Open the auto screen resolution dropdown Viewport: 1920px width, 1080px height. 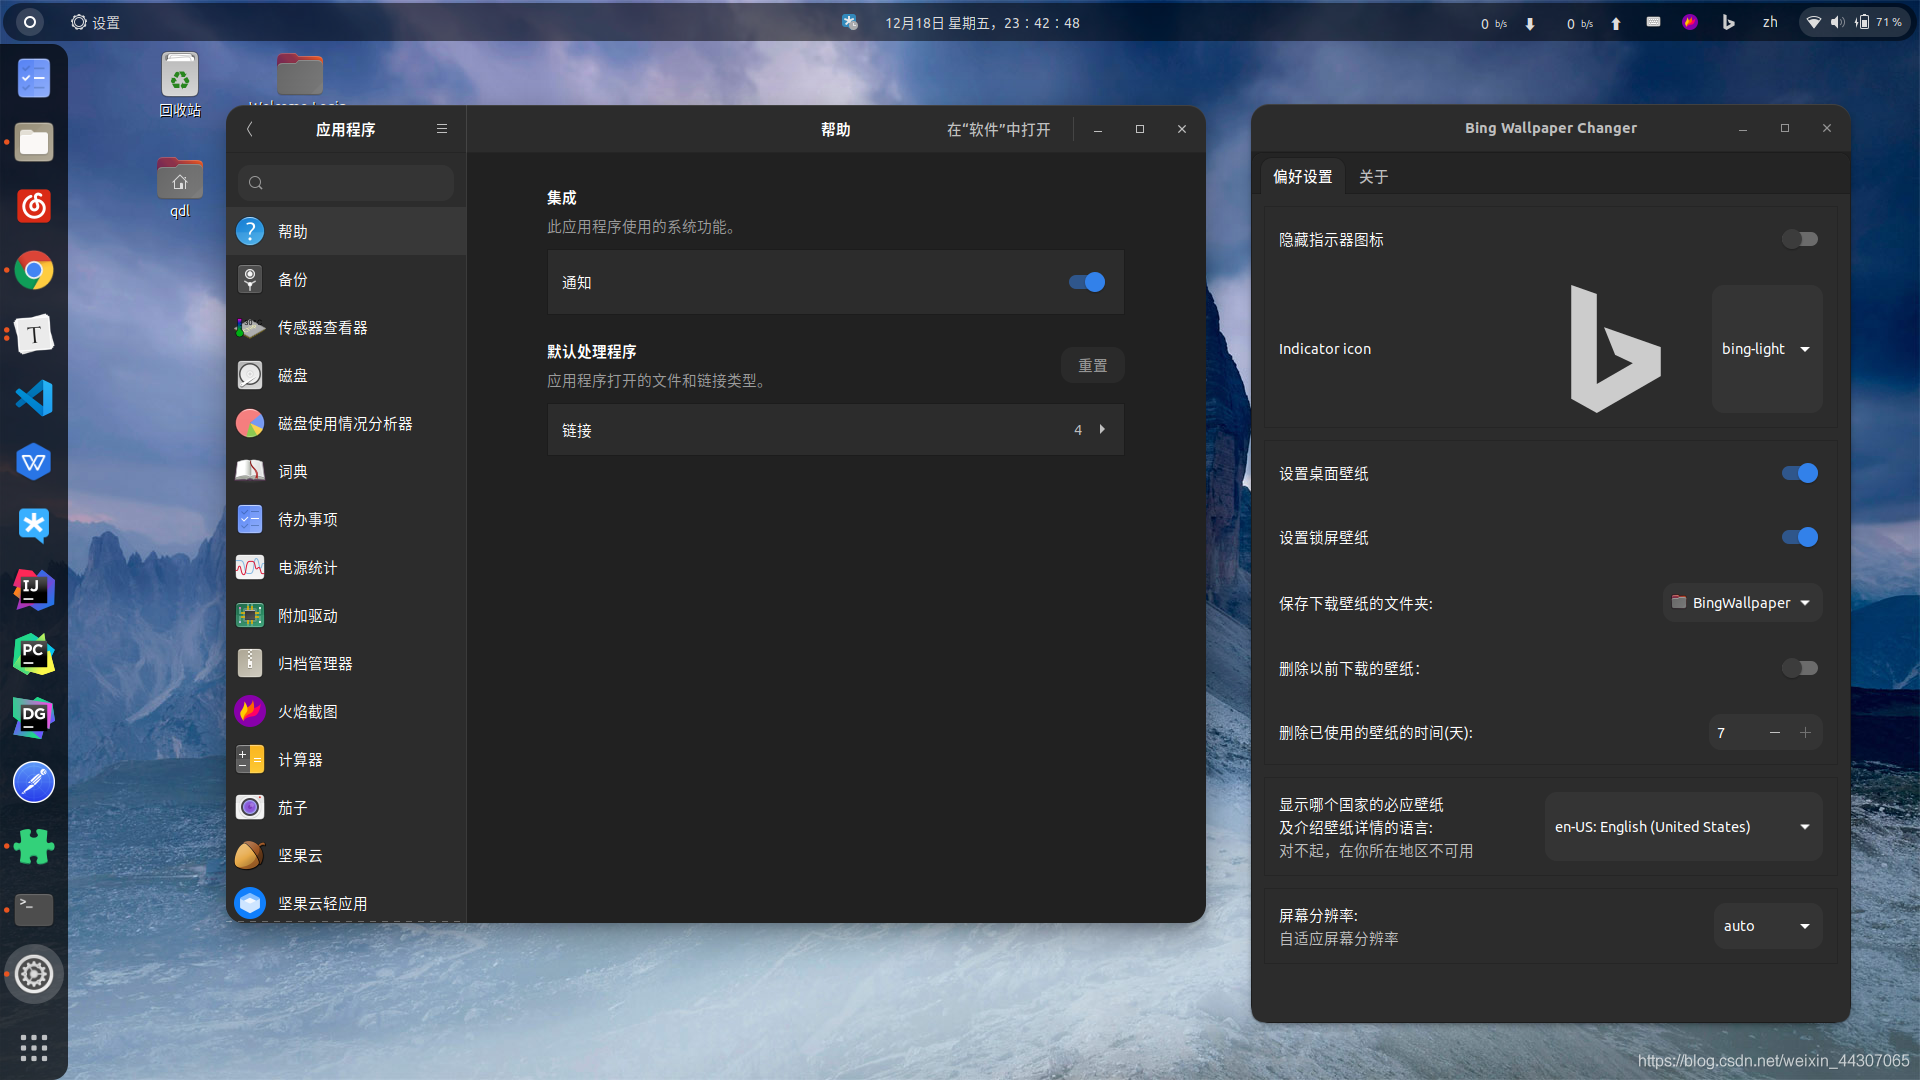1767,926
